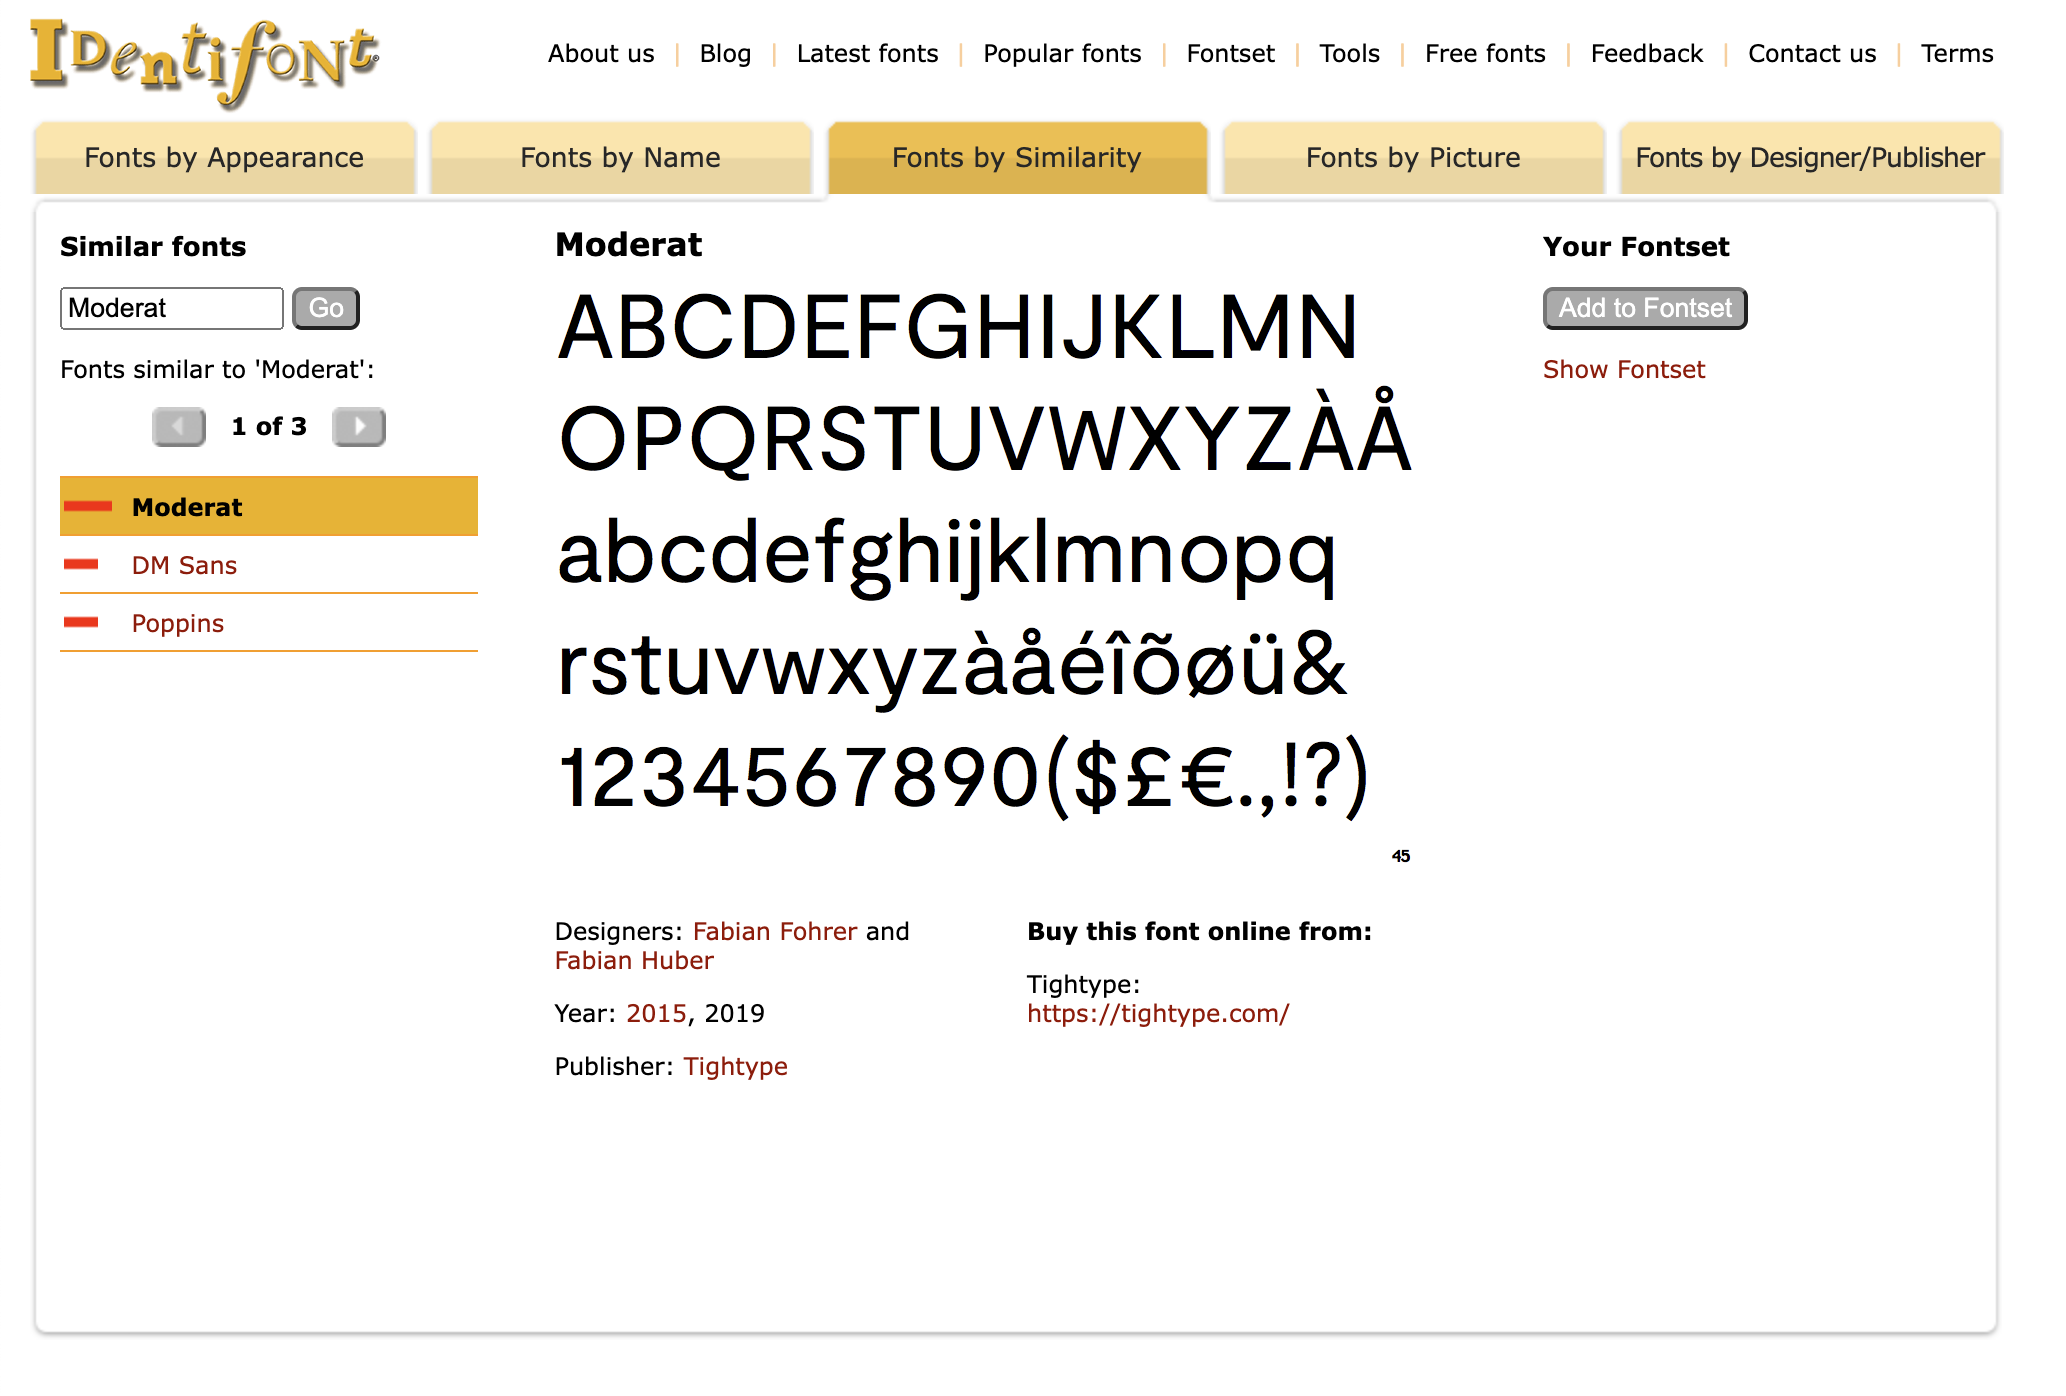2066x1396 pixels.
Task: Switch to Fonts by Name tab
Action: pos(620,158)
